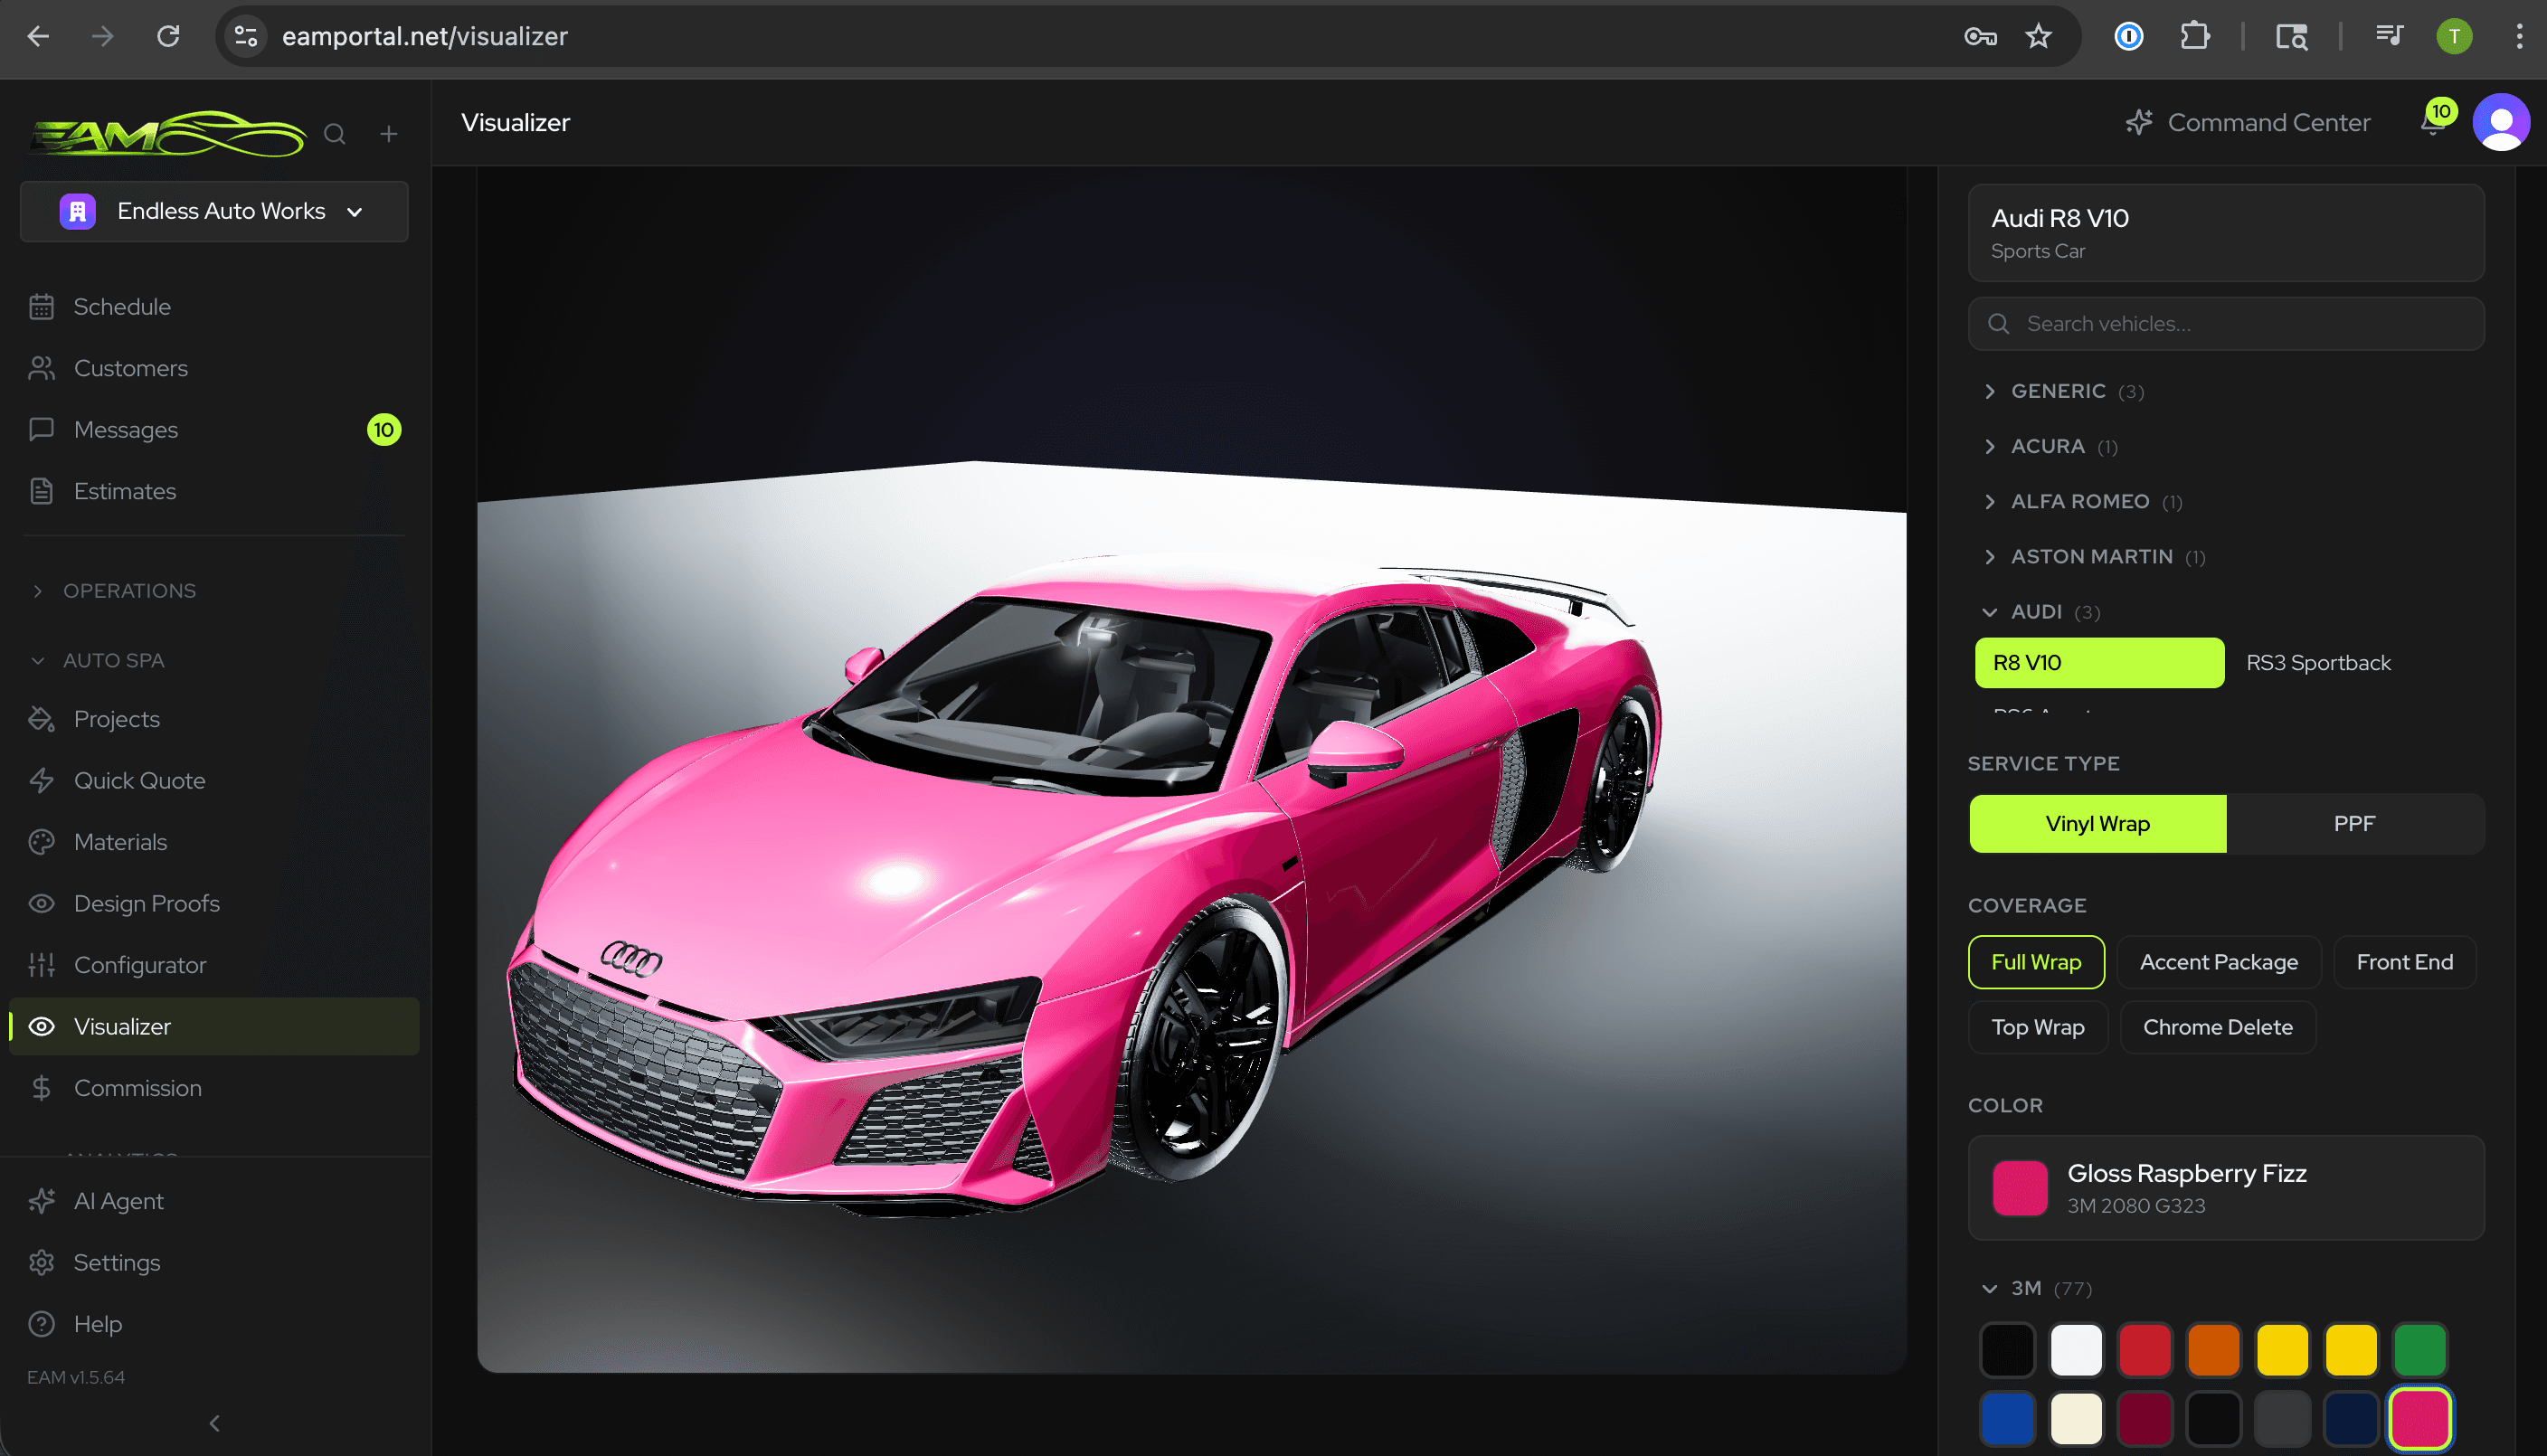Open Quick Quote via its lightning icon
Viewport: 2547px width, 1456px height.
[x=41, y=780]
